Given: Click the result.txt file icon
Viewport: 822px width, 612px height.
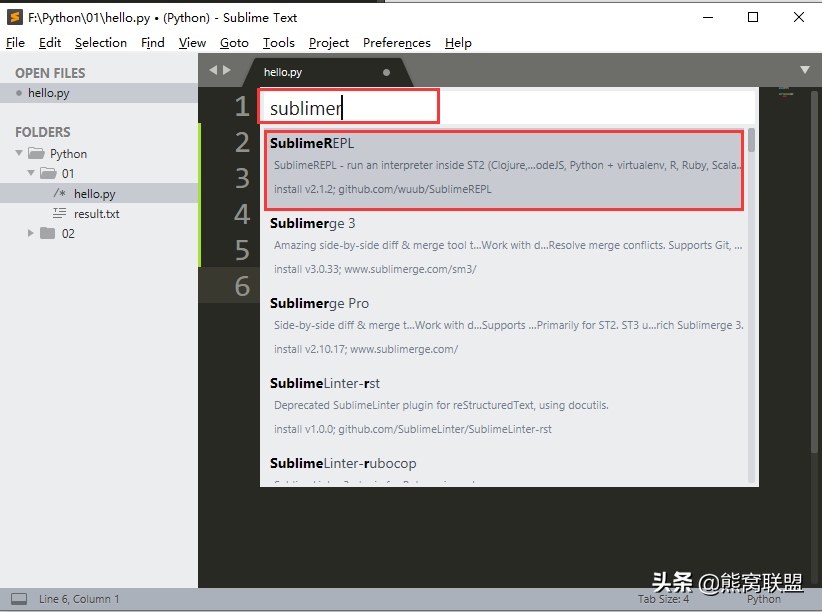Looking at the screenshot, I should (59, 213).
